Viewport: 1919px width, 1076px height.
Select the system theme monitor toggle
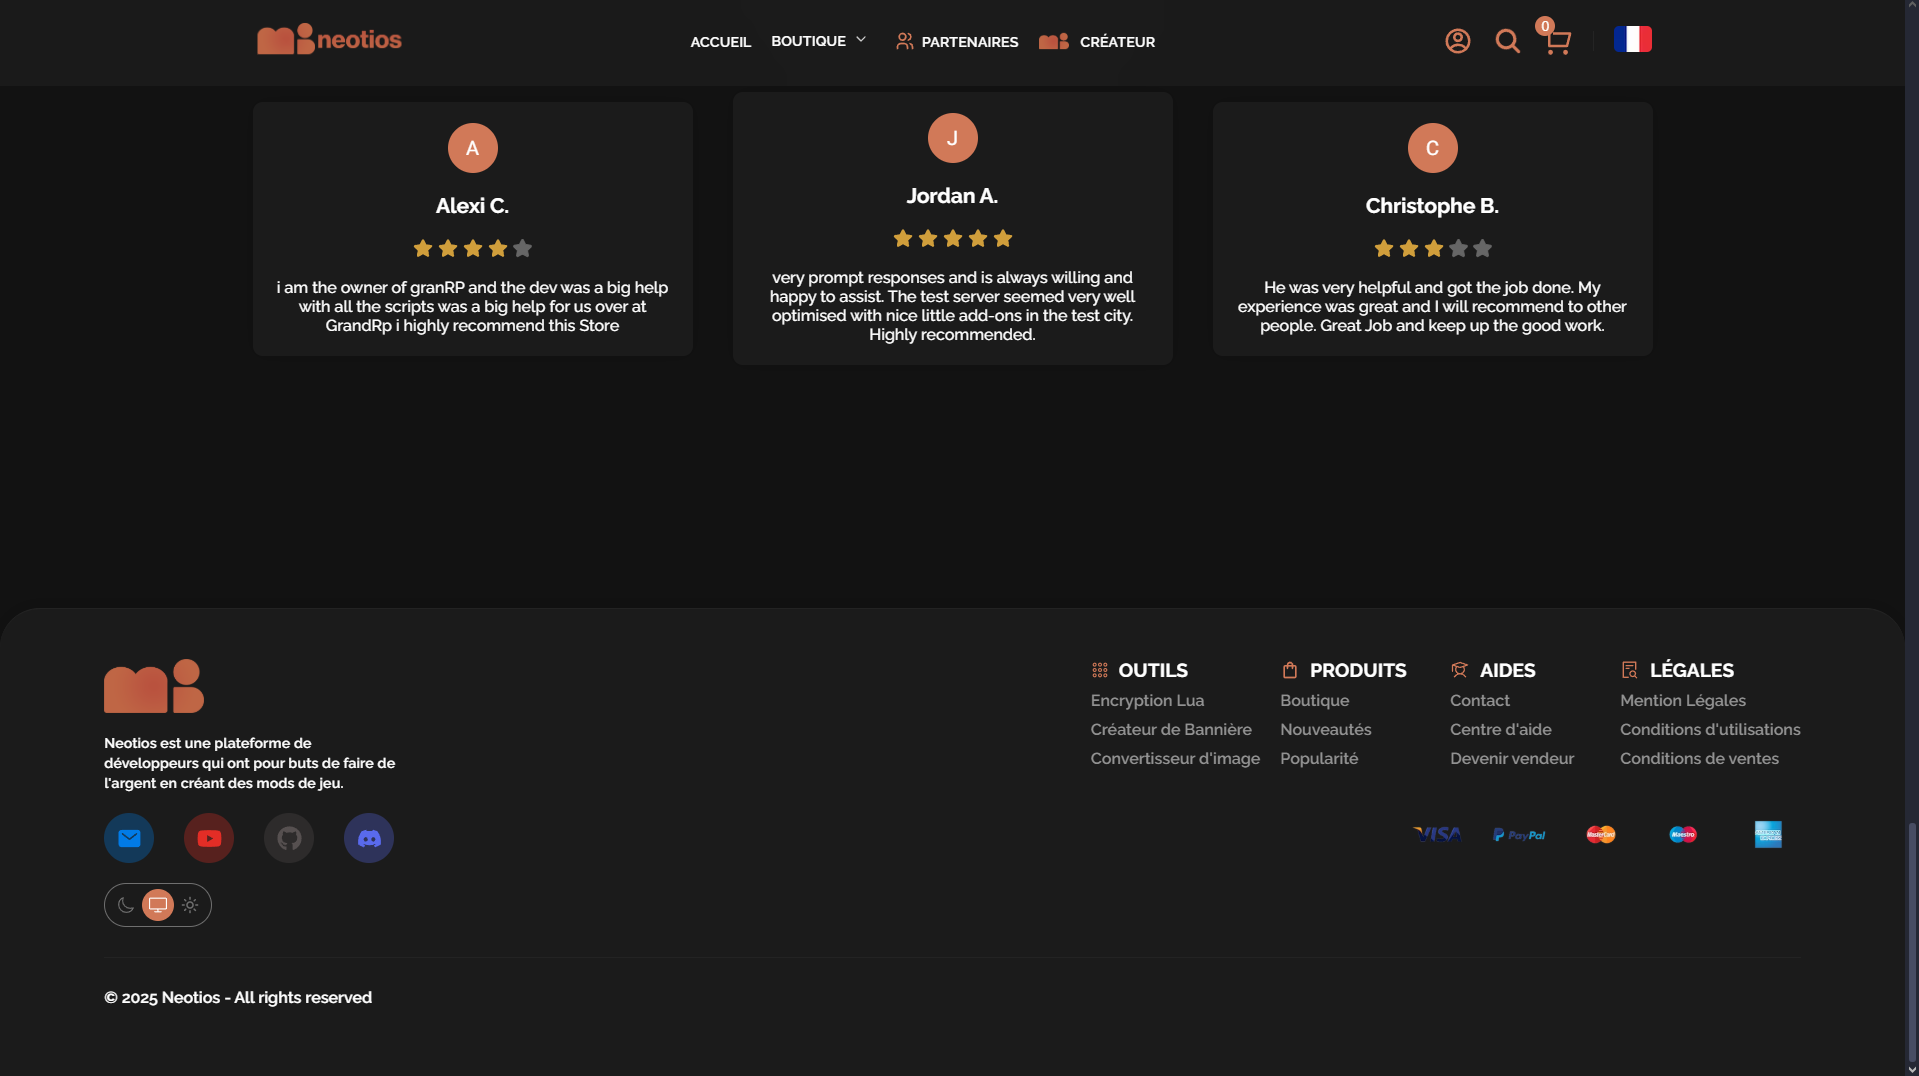coord(158,905)
